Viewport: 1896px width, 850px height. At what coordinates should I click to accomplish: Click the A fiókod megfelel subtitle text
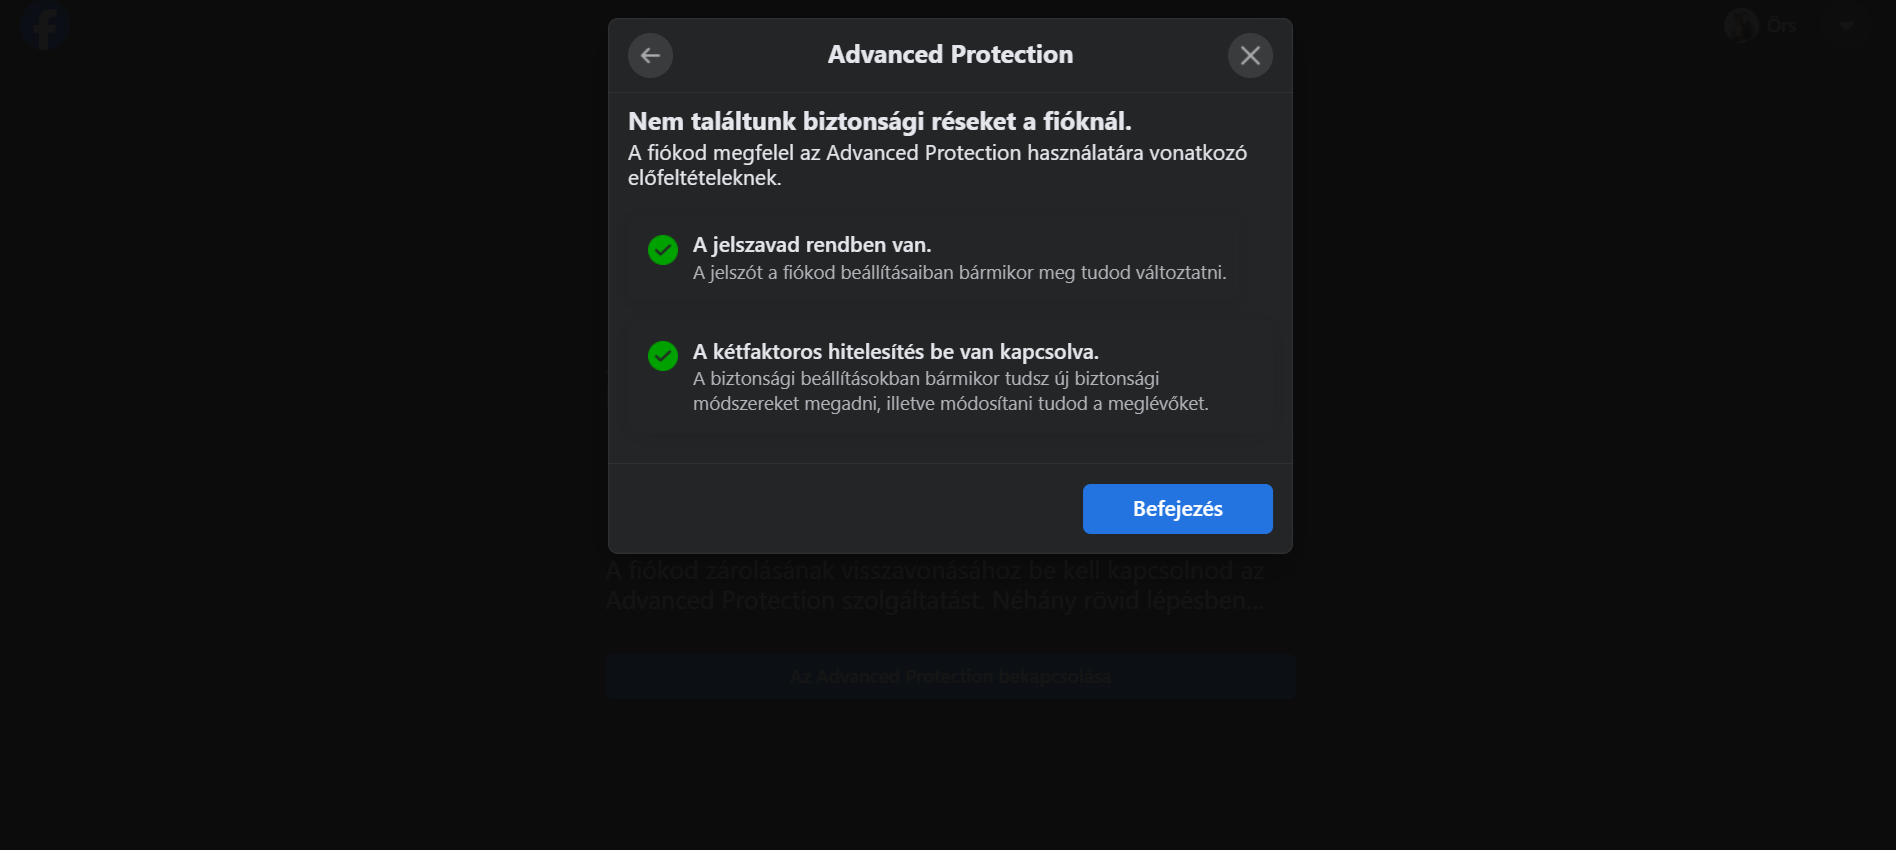pos(937,165)
